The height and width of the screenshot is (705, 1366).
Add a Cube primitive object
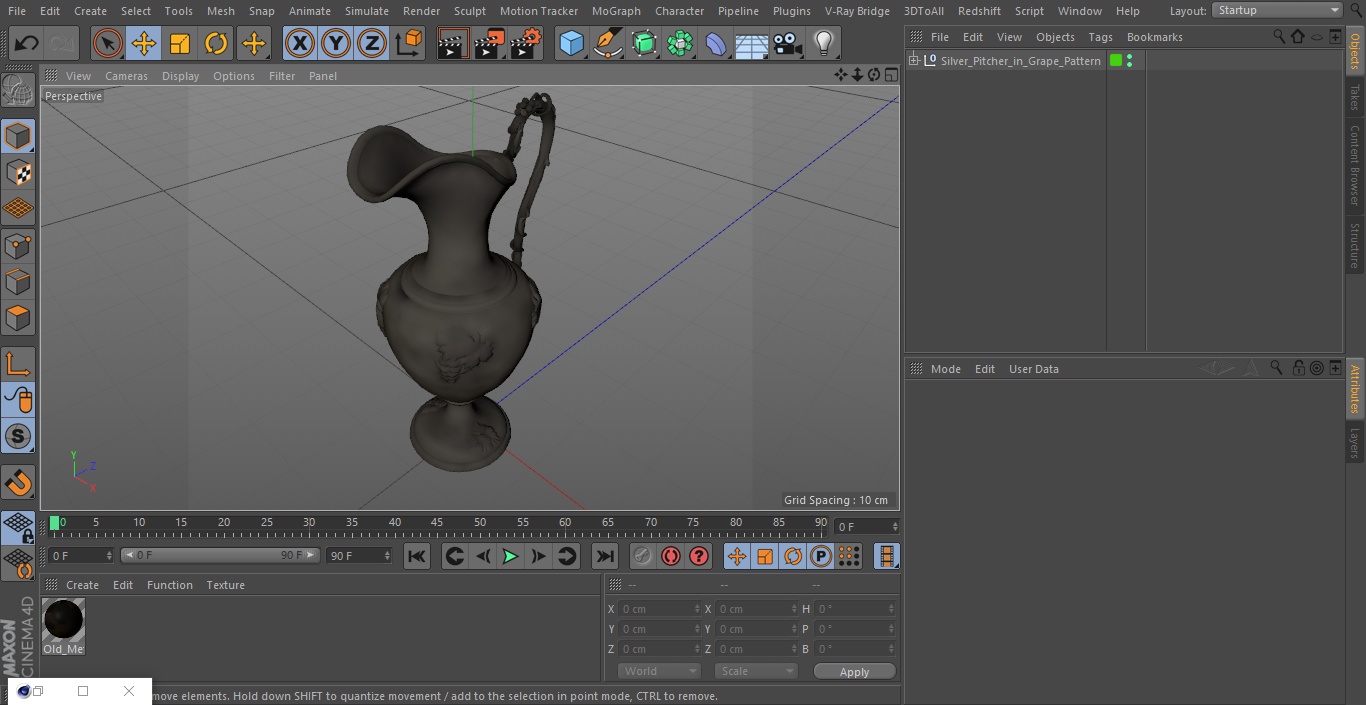pyautogui.click(x=571, y=44)
